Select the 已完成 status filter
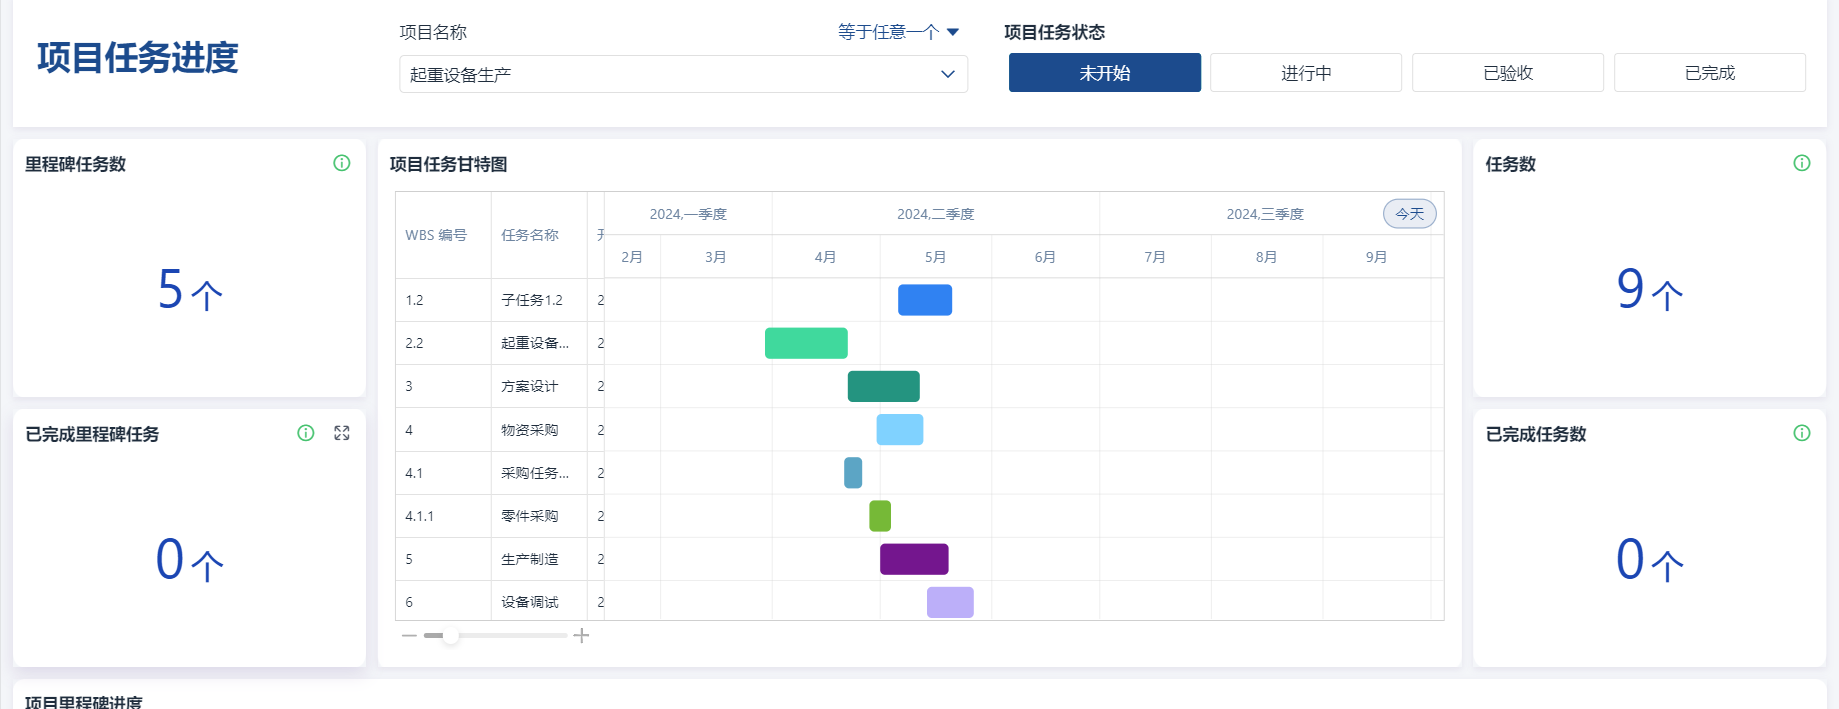Image resolution: width=1839 pixels, height=709 pixels. [x=1710, y=73]
